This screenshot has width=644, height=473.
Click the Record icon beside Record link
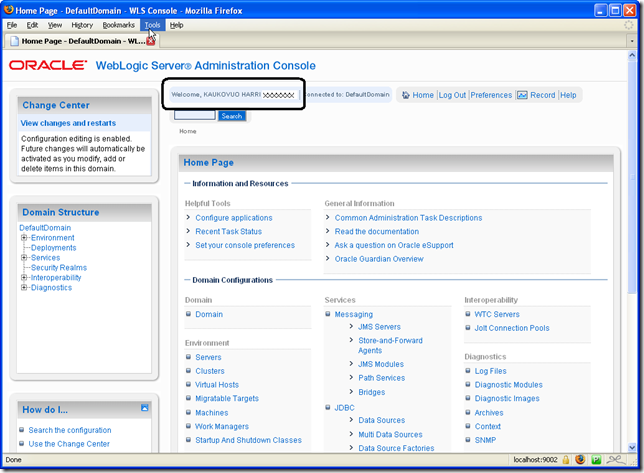coord(522,95)
